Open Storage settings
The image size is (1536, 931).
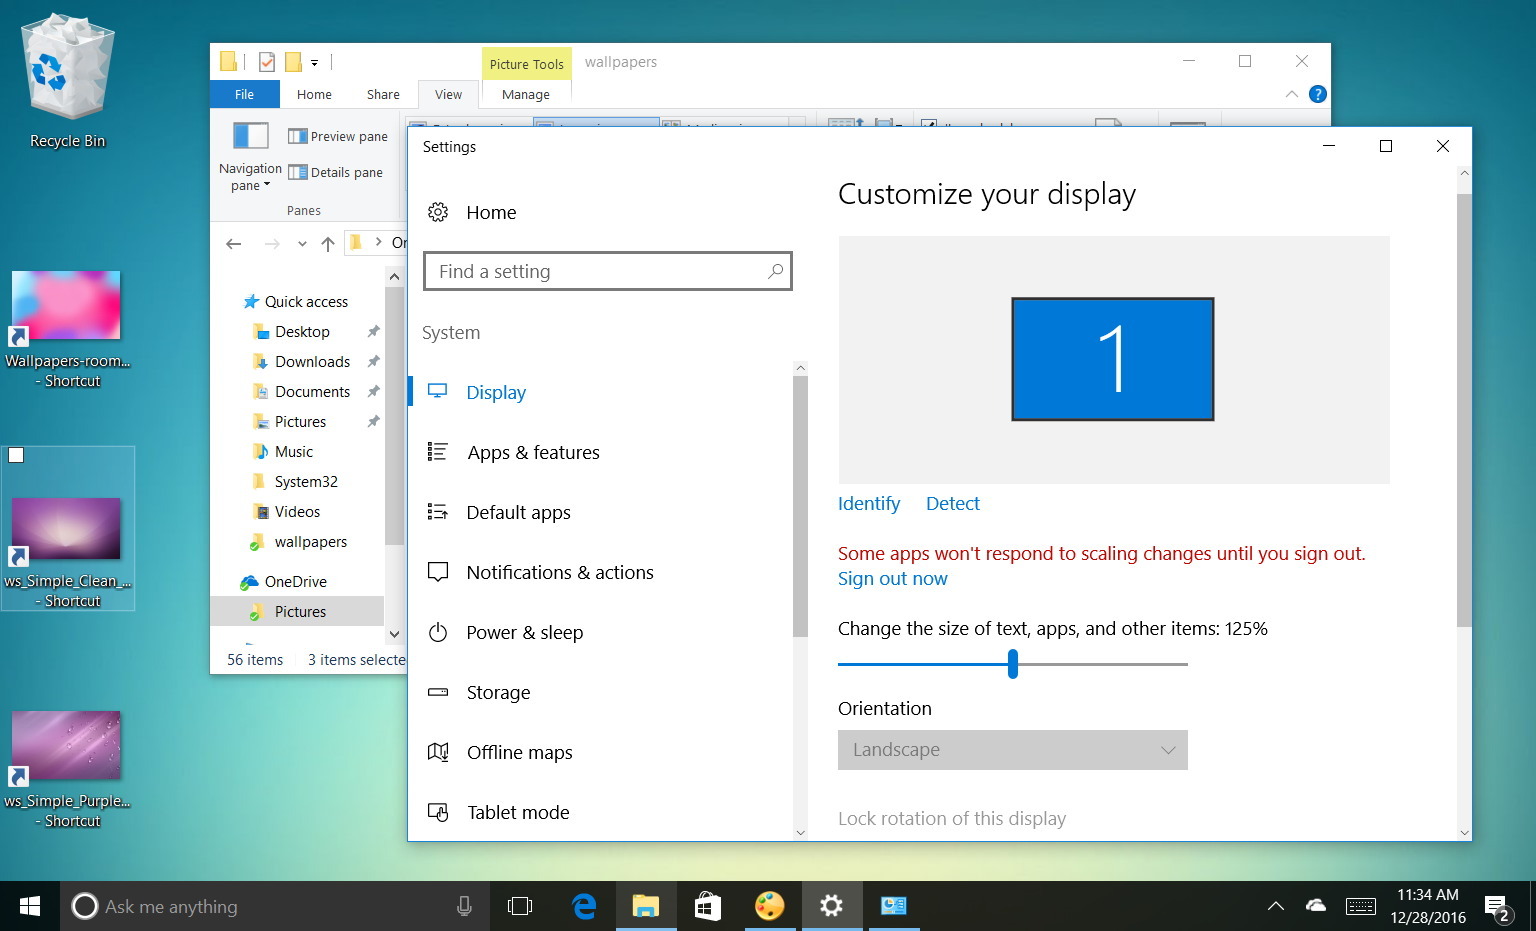click(x=498, y=692)
